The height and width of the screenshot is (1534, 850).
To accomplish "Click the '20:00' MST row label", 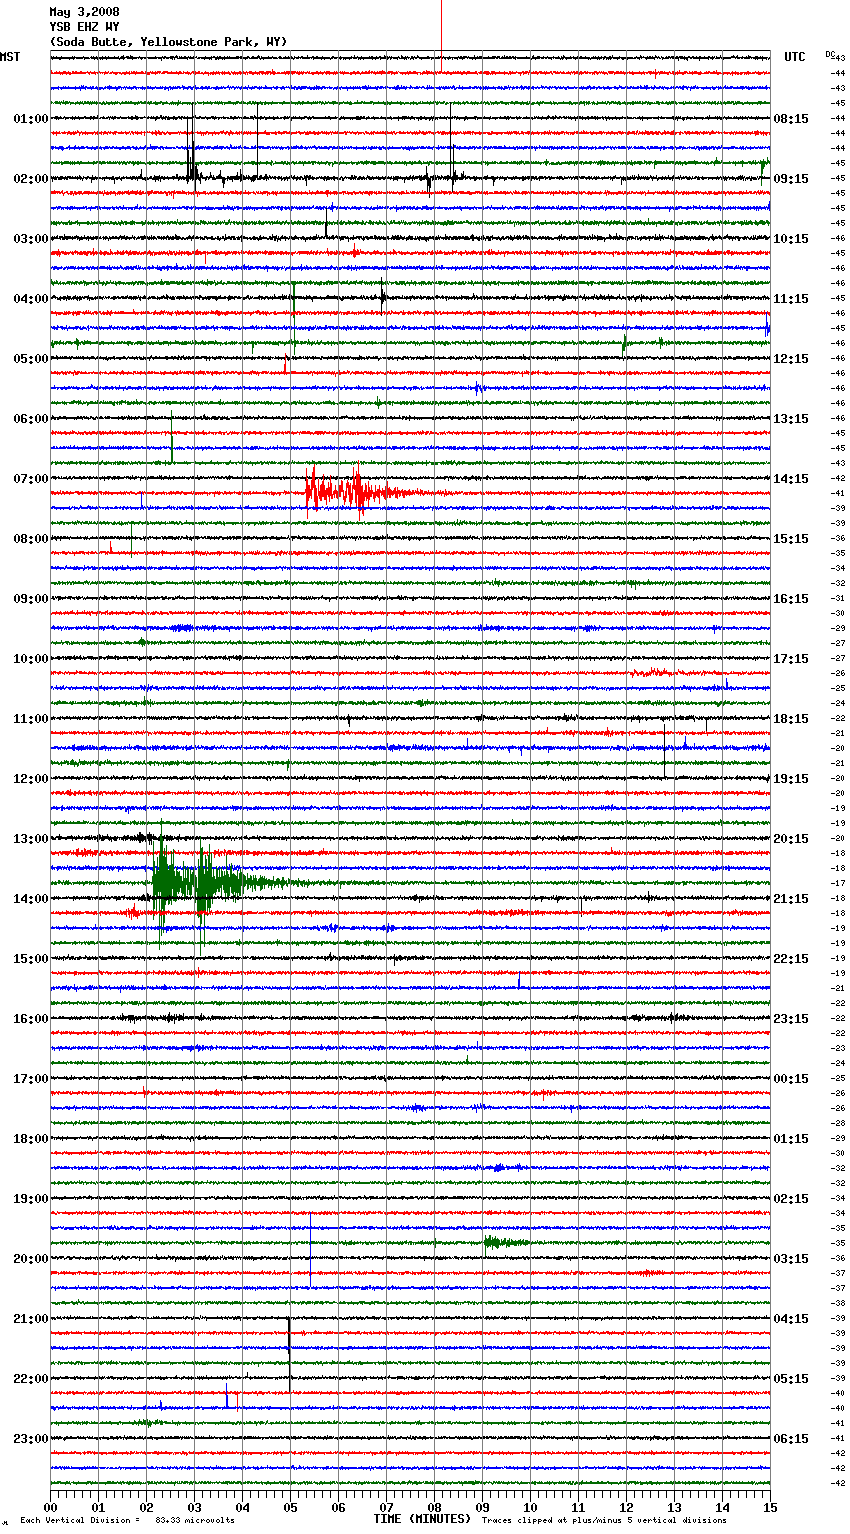I will 31,1259.
